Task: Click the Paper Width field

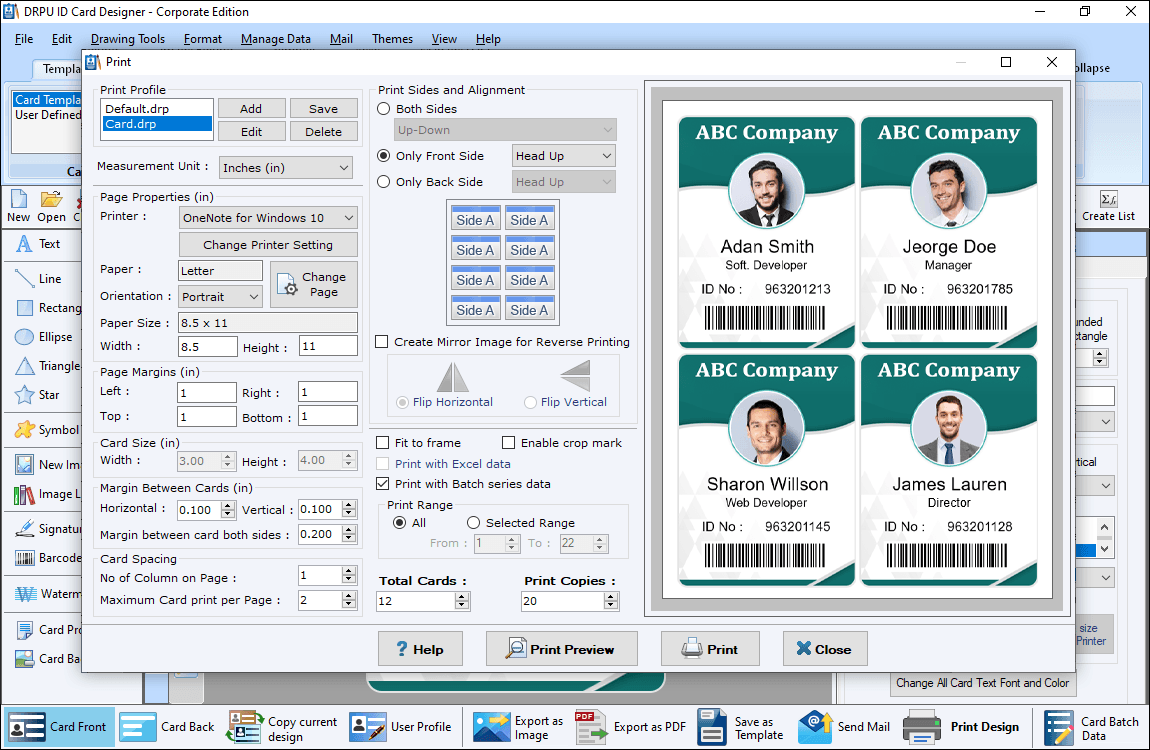Action: tap(208, 346)
